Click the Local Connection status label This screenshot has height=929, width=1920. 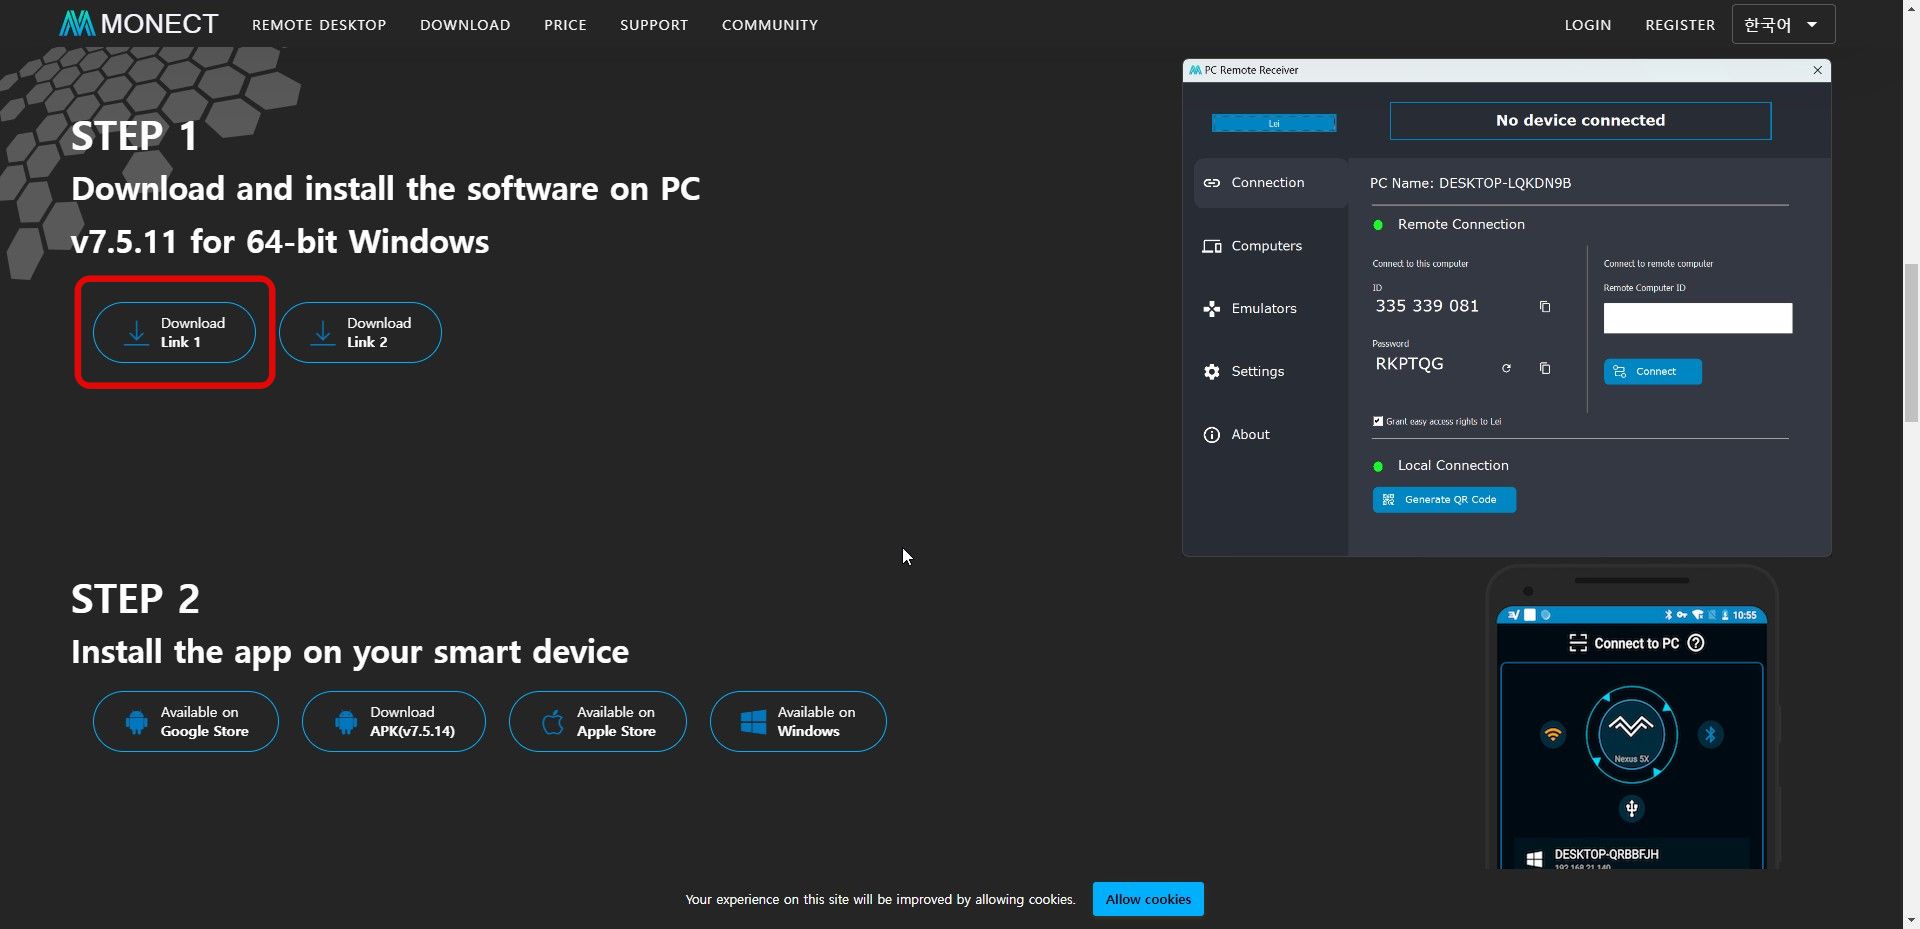point(1453,466)
